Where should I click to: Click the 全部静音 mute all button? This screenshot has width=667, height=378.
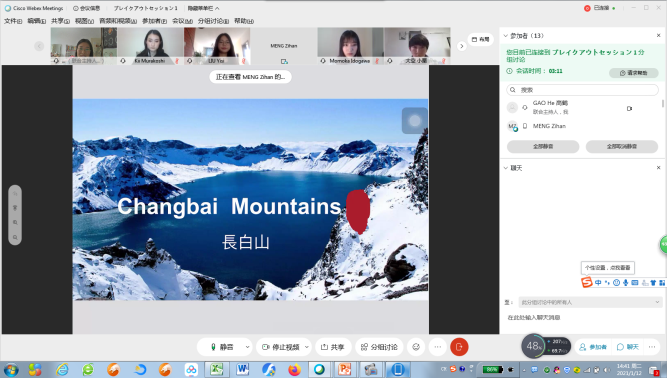(x=543, y=146)
